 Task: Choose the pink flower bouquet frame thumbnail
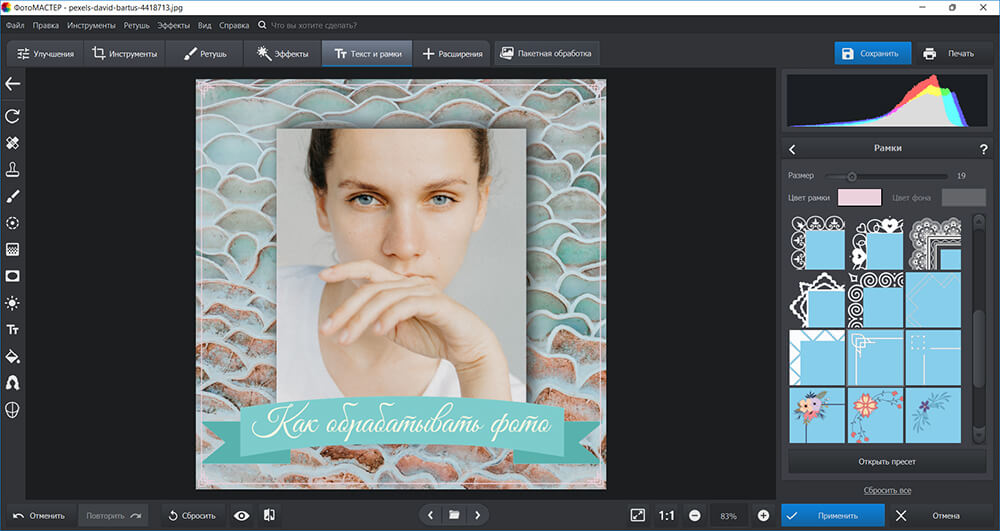tap(816, 416)
